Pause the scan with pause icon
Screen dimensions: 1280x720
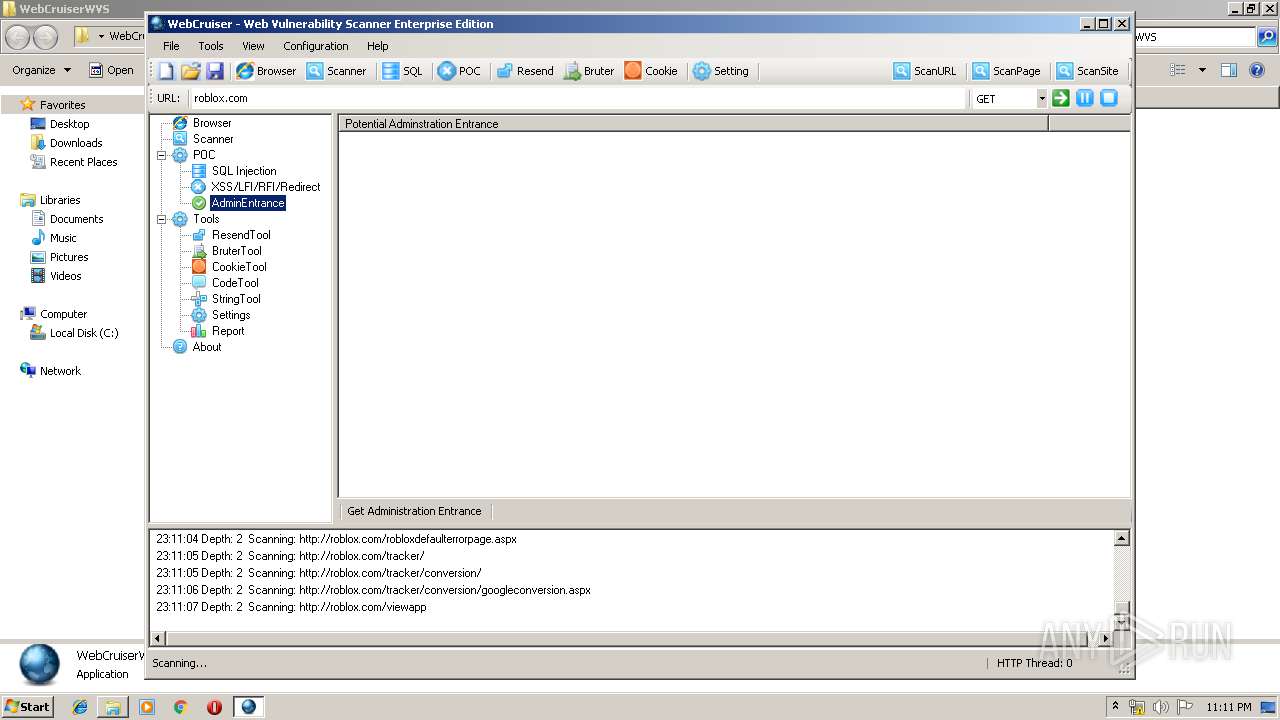tap(1085, 98)
